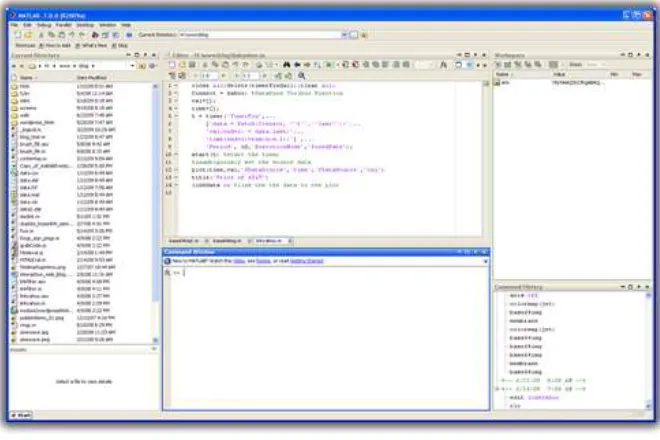This screenshot has height=440, width=660.
Task: Open the Getting Started link
Action: tap(306, 261)
